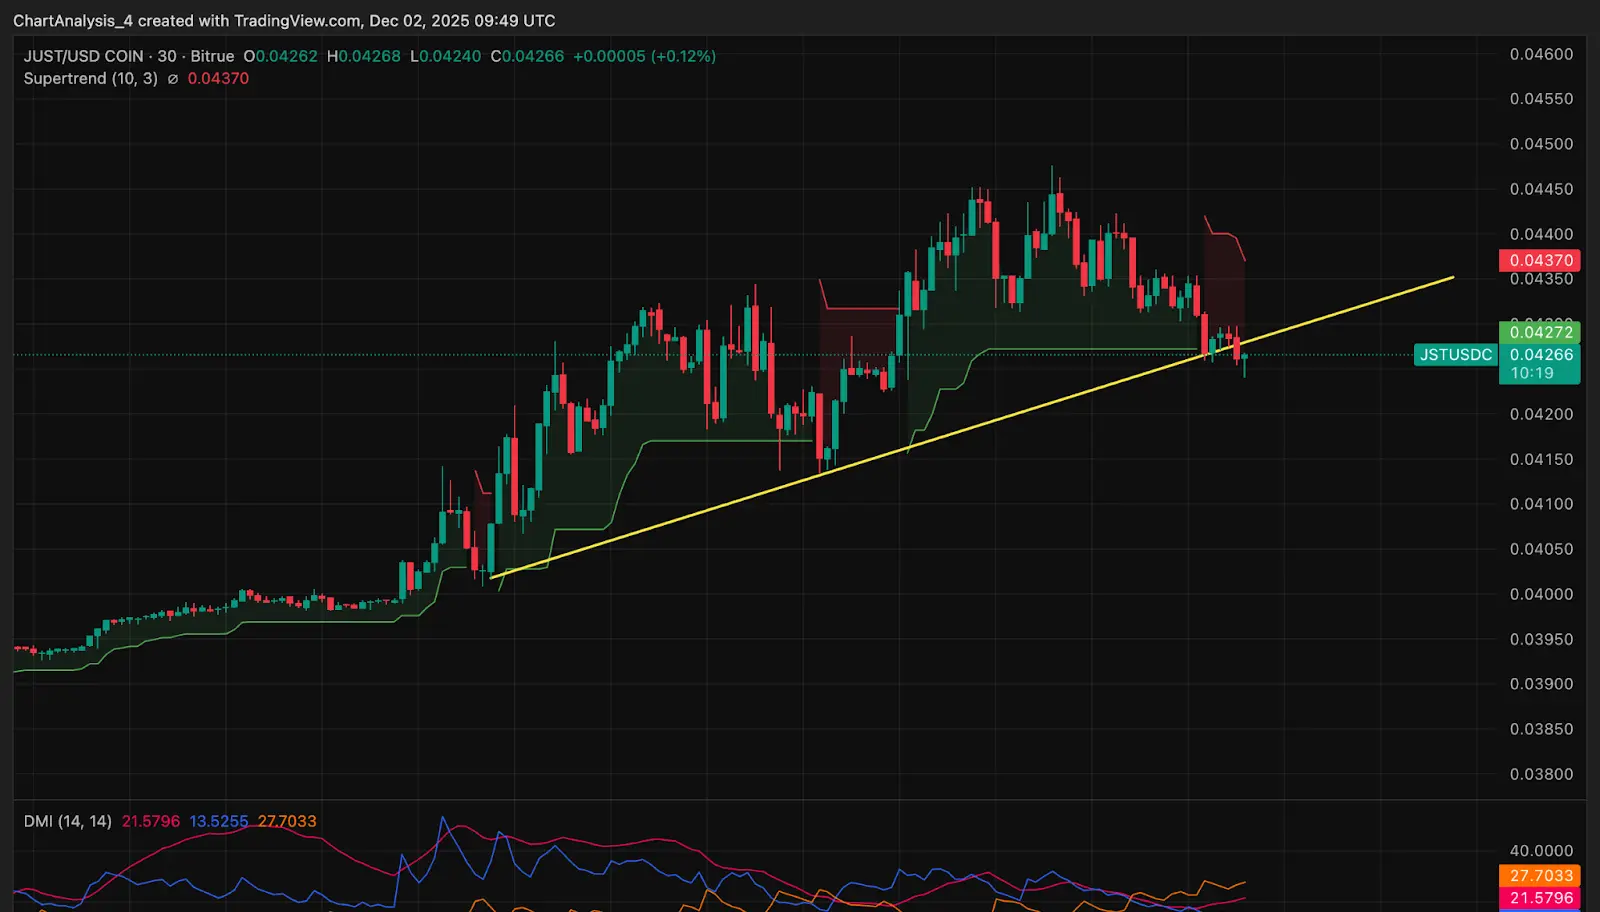Click the 0.03850 price axis label
1600x912 pixels.
click(1541, 729)
